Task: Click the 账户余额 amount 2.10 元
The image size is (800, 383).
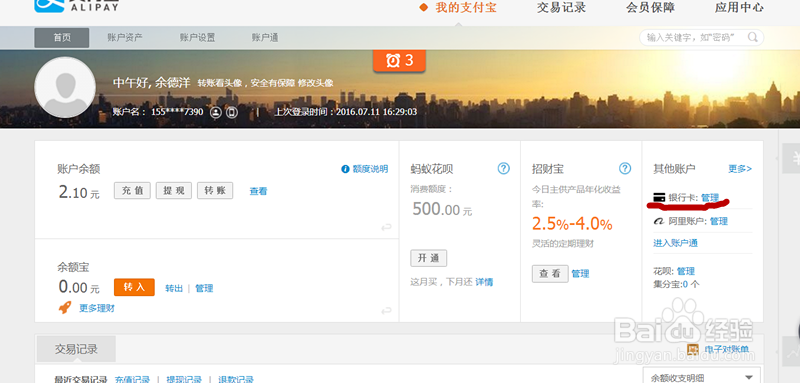Action: click(79, 192)
